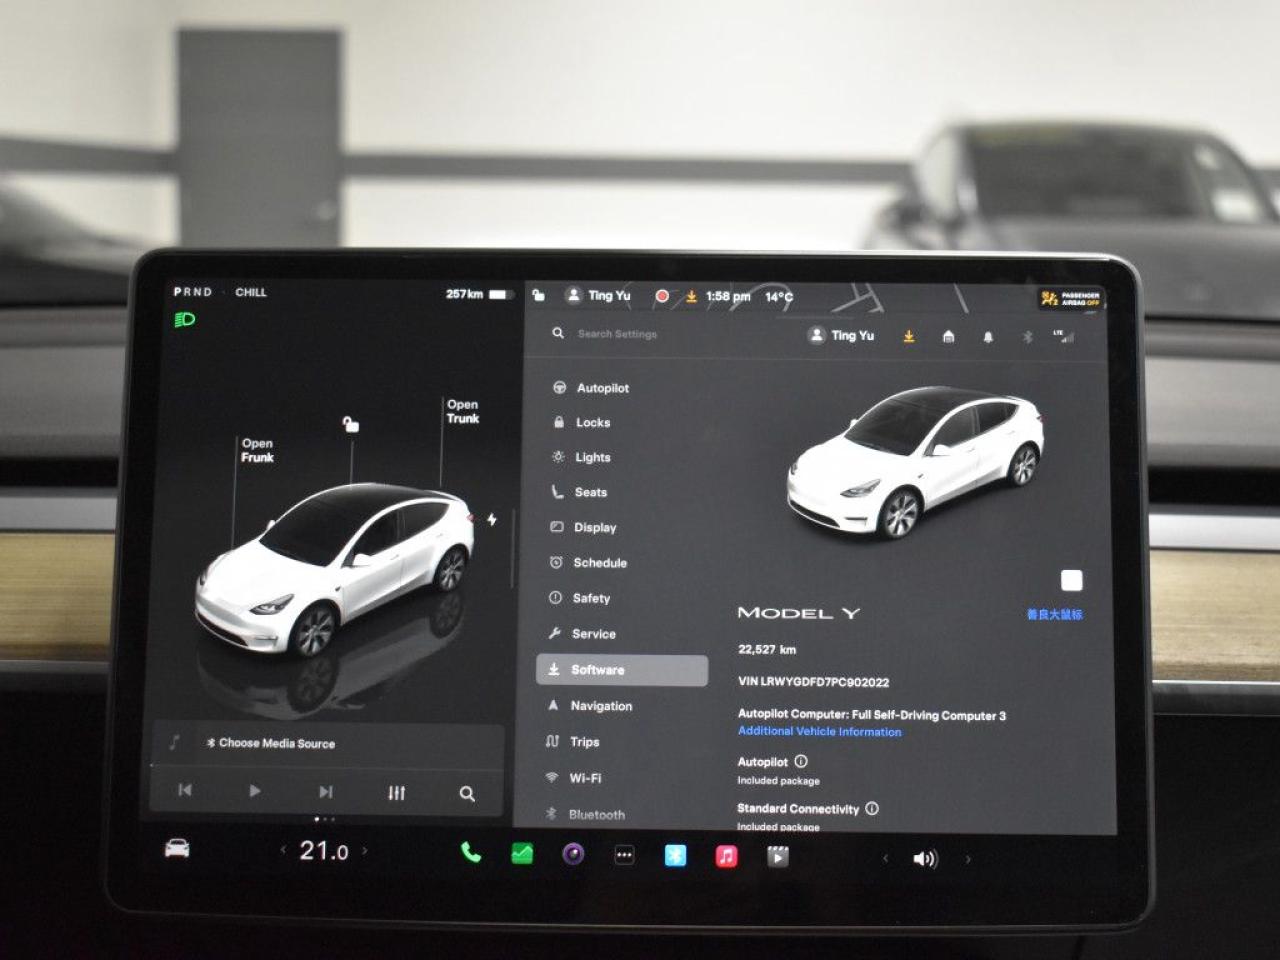Tap the volume speaker icon

click(x=925, y=859)
